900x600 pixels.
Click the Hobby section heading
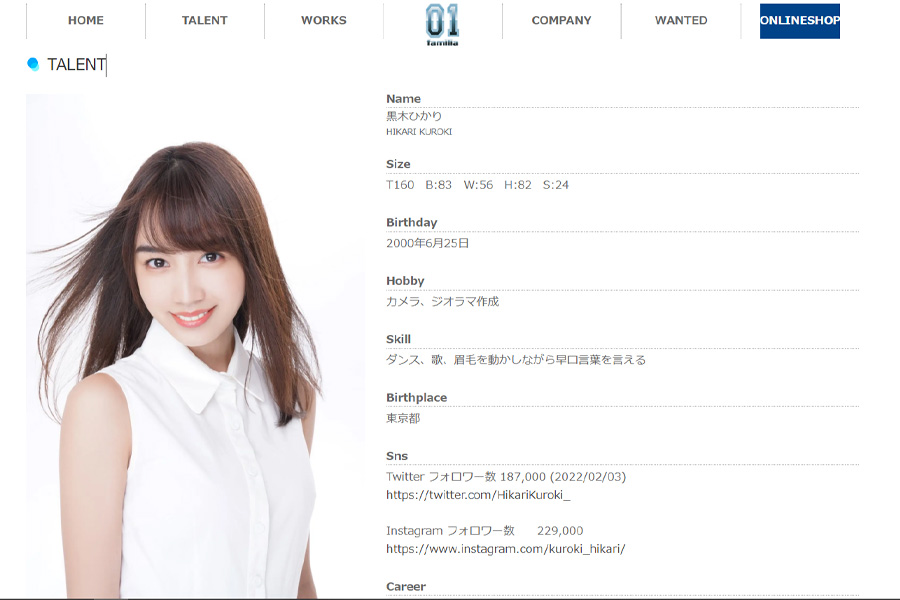click(x=406, y=280)
